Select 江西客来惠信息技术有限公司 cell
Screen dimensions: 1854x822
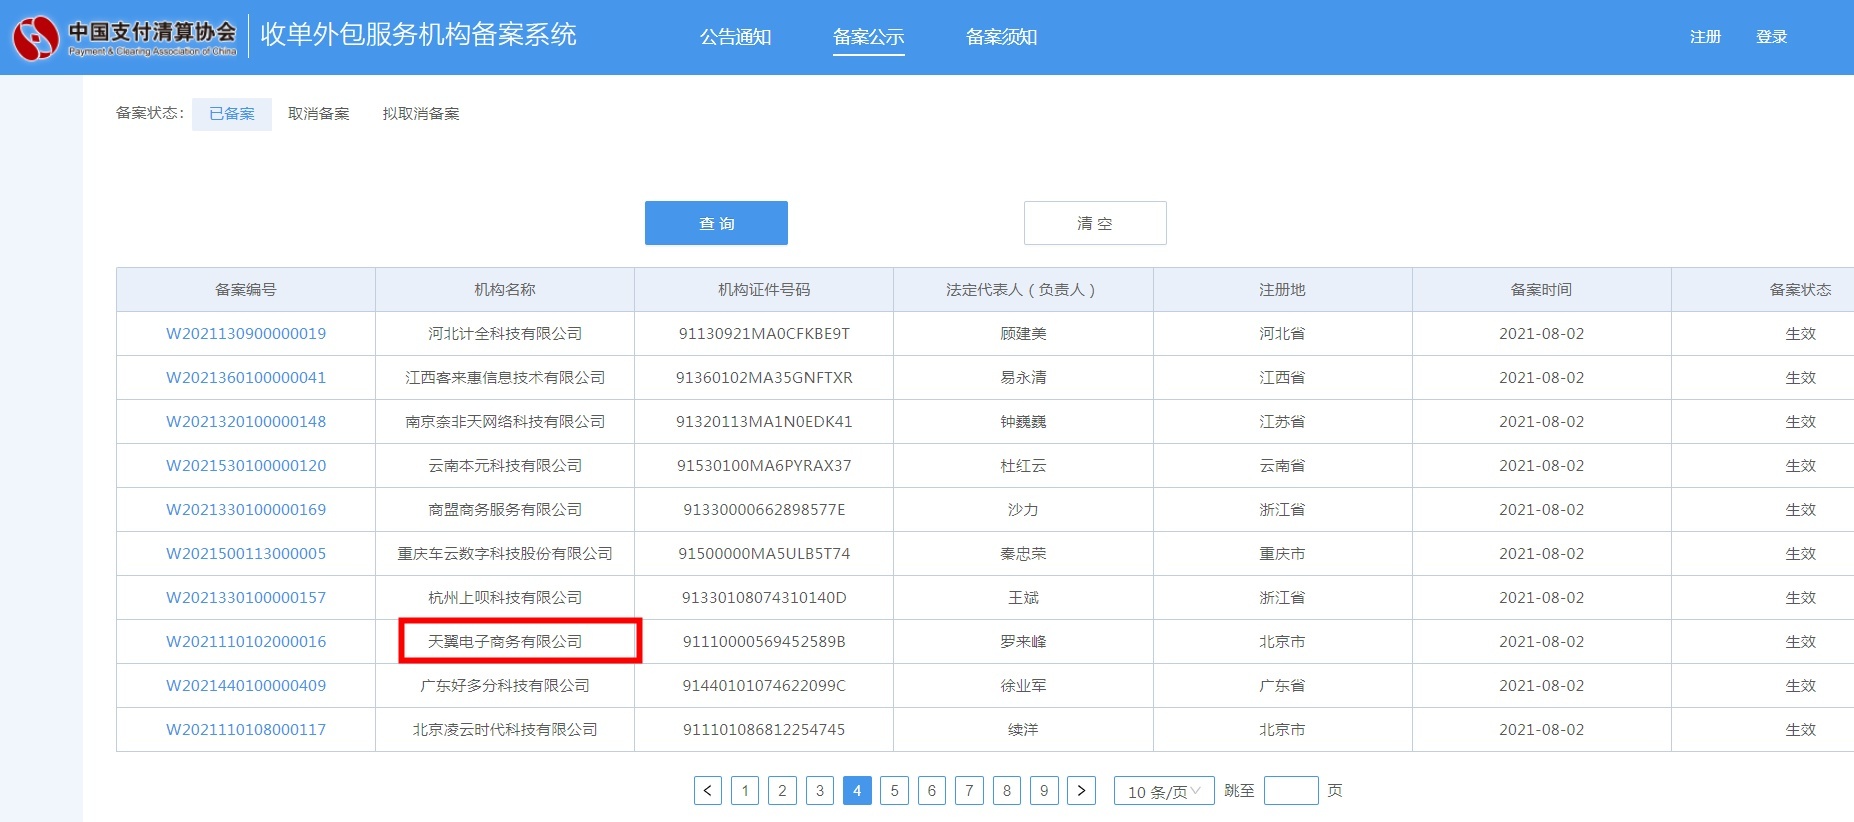(x=505, y=378)
